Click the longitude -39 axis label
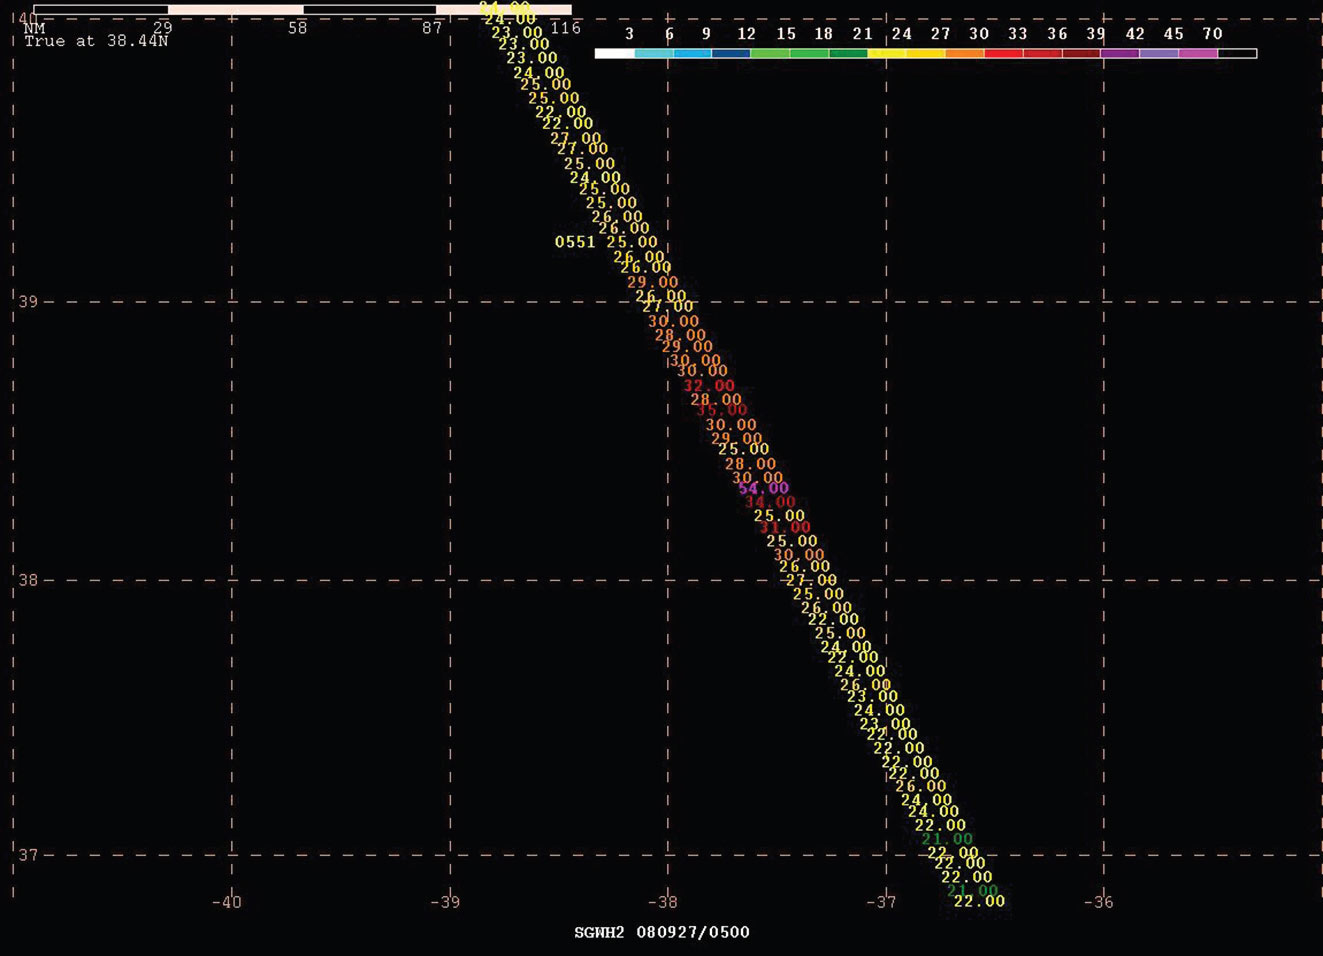 (x=445, y=902)
